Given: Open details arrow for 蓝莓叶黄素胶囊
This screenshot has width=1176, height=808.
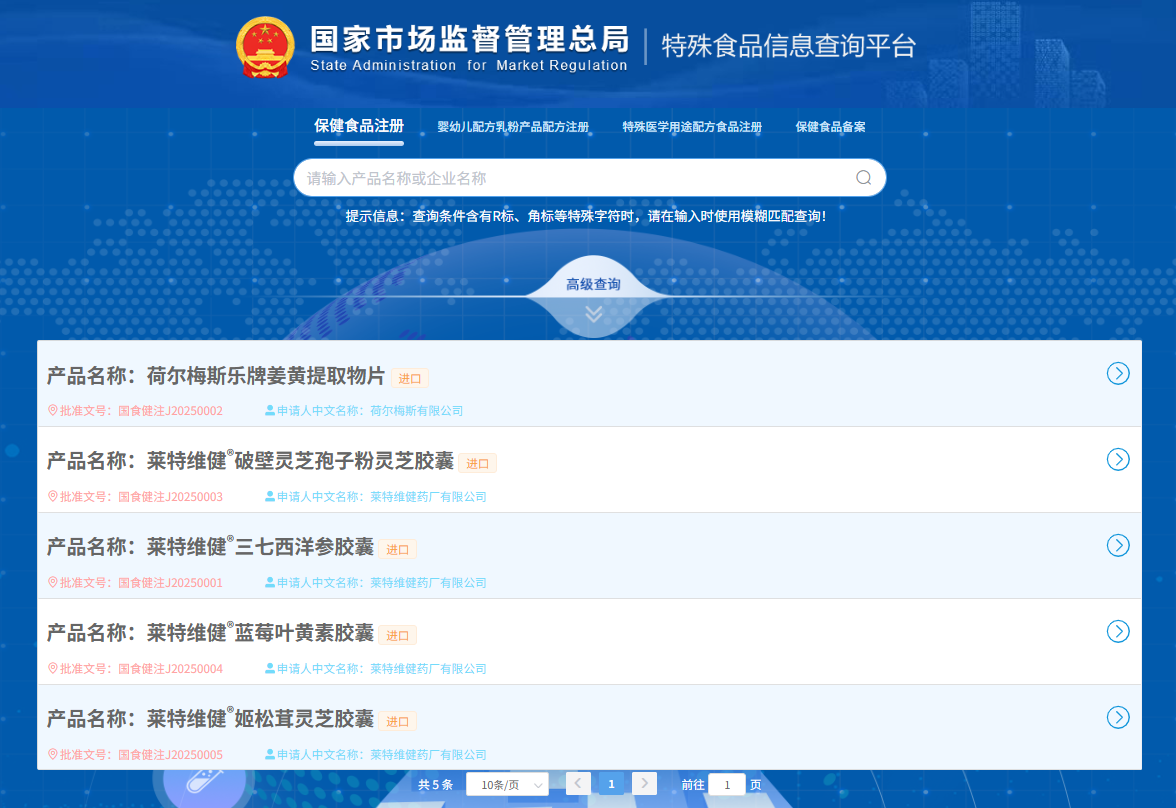Looking at the screenshot, I should (x=1118, y=632).
